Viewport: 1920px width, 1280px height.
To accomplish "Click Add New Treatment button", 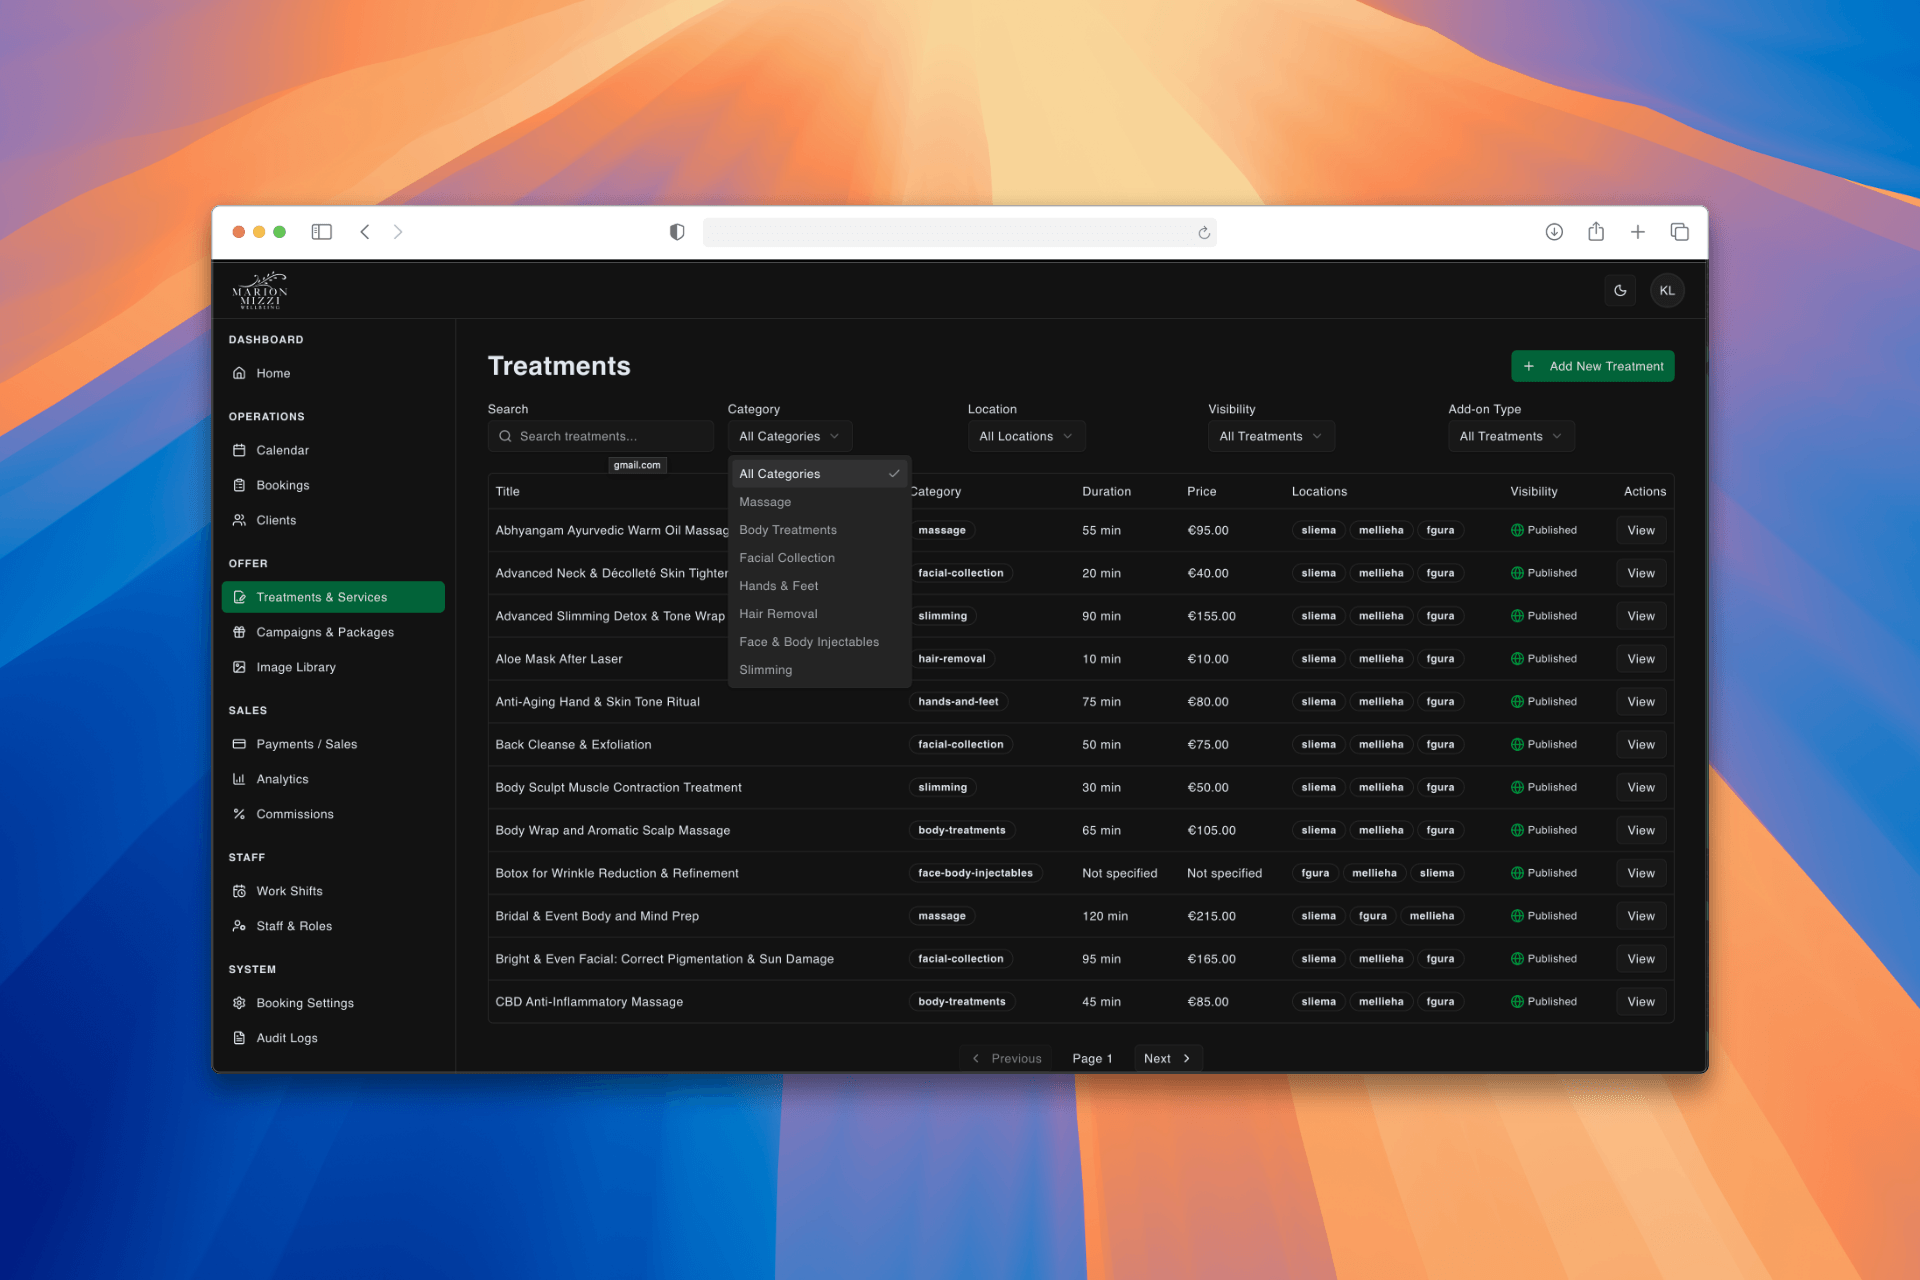I will [x=1592, y=366].
